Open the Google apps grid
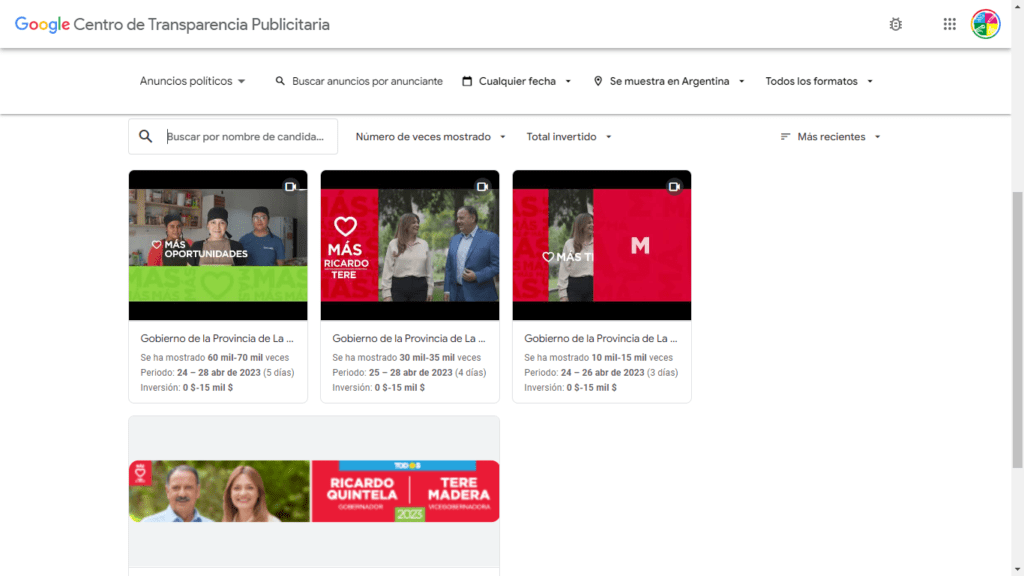1024x576 pixels. pyautogui.click(x=949, y=24)
